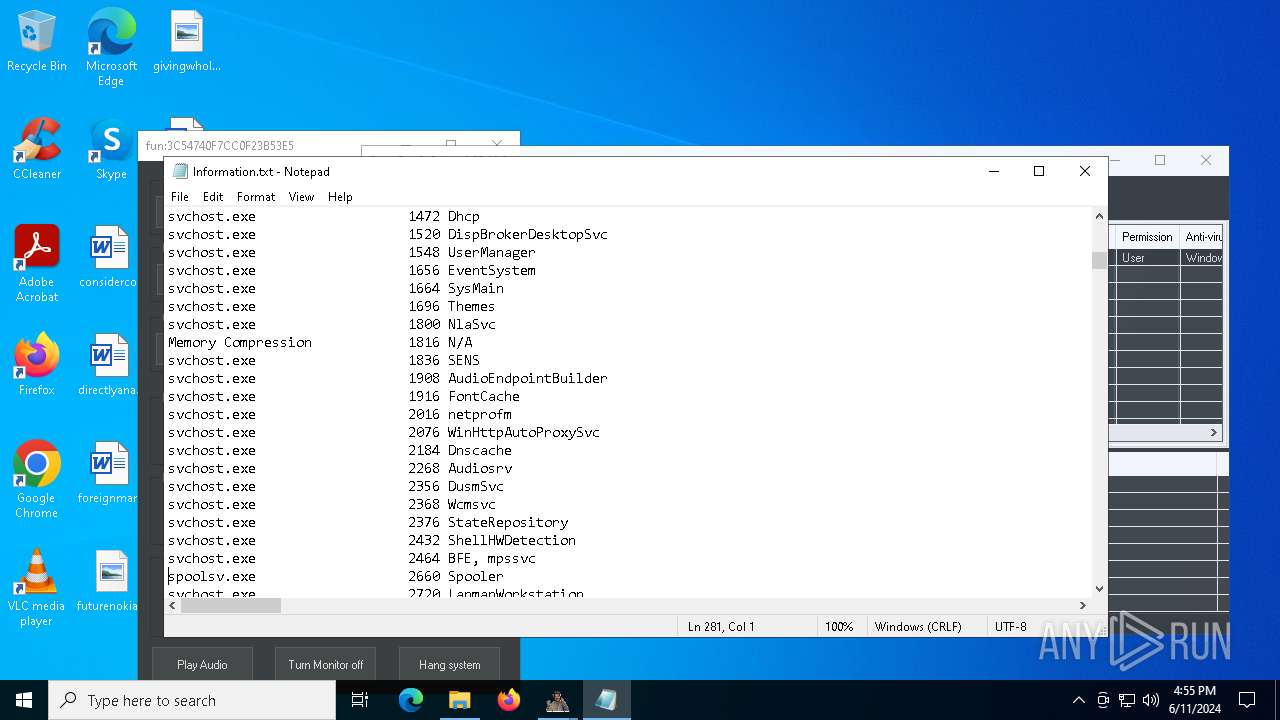Open the Help menu in Notepad

(340, 197)
